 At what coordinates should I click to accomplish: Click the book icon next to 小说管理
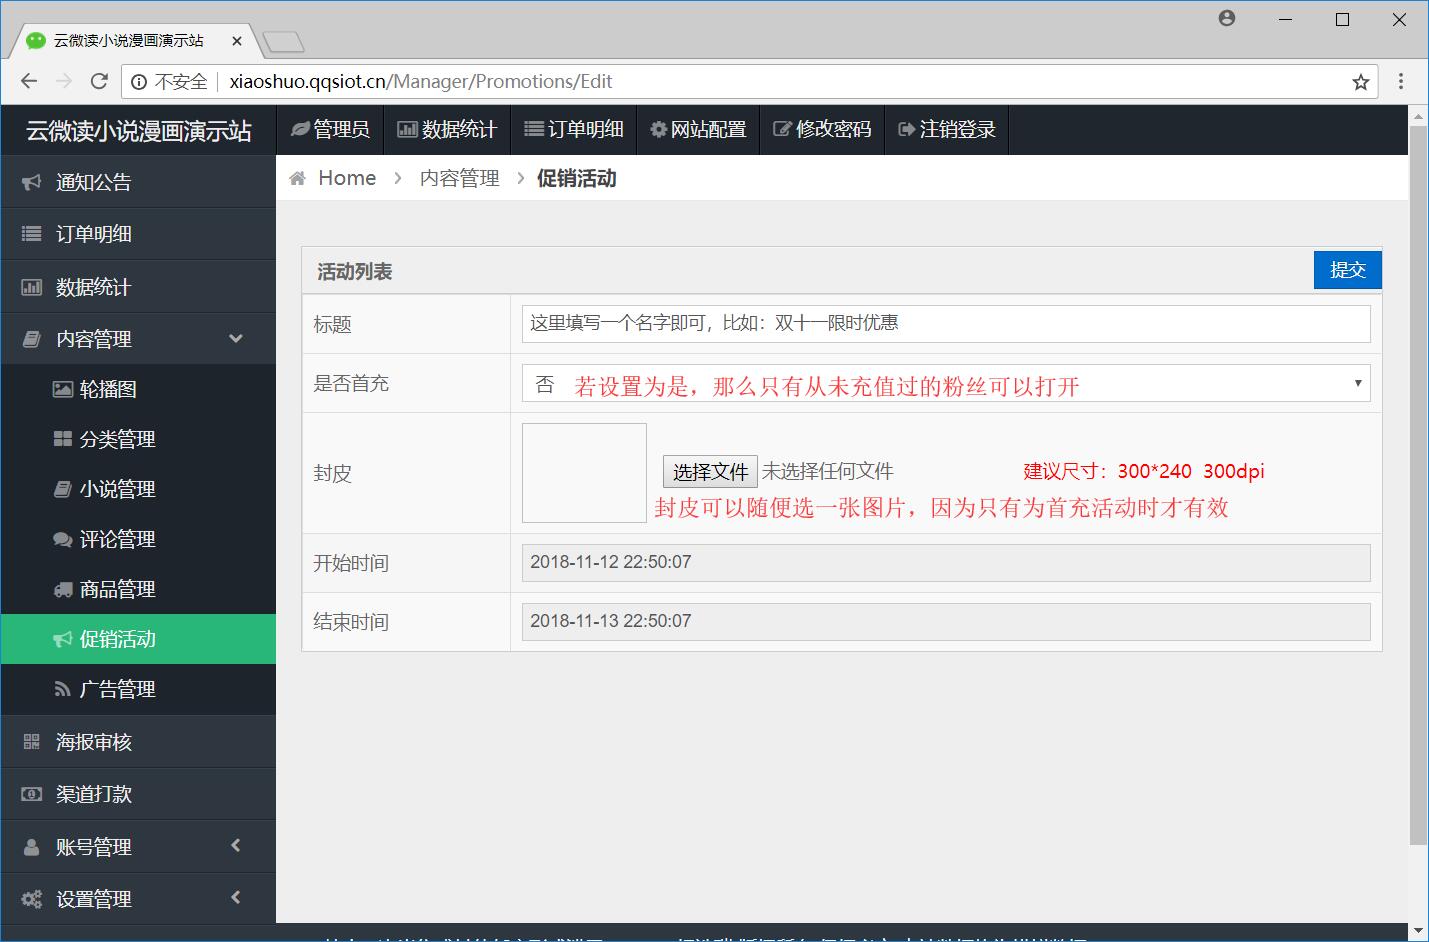click(x=62, y=489)
